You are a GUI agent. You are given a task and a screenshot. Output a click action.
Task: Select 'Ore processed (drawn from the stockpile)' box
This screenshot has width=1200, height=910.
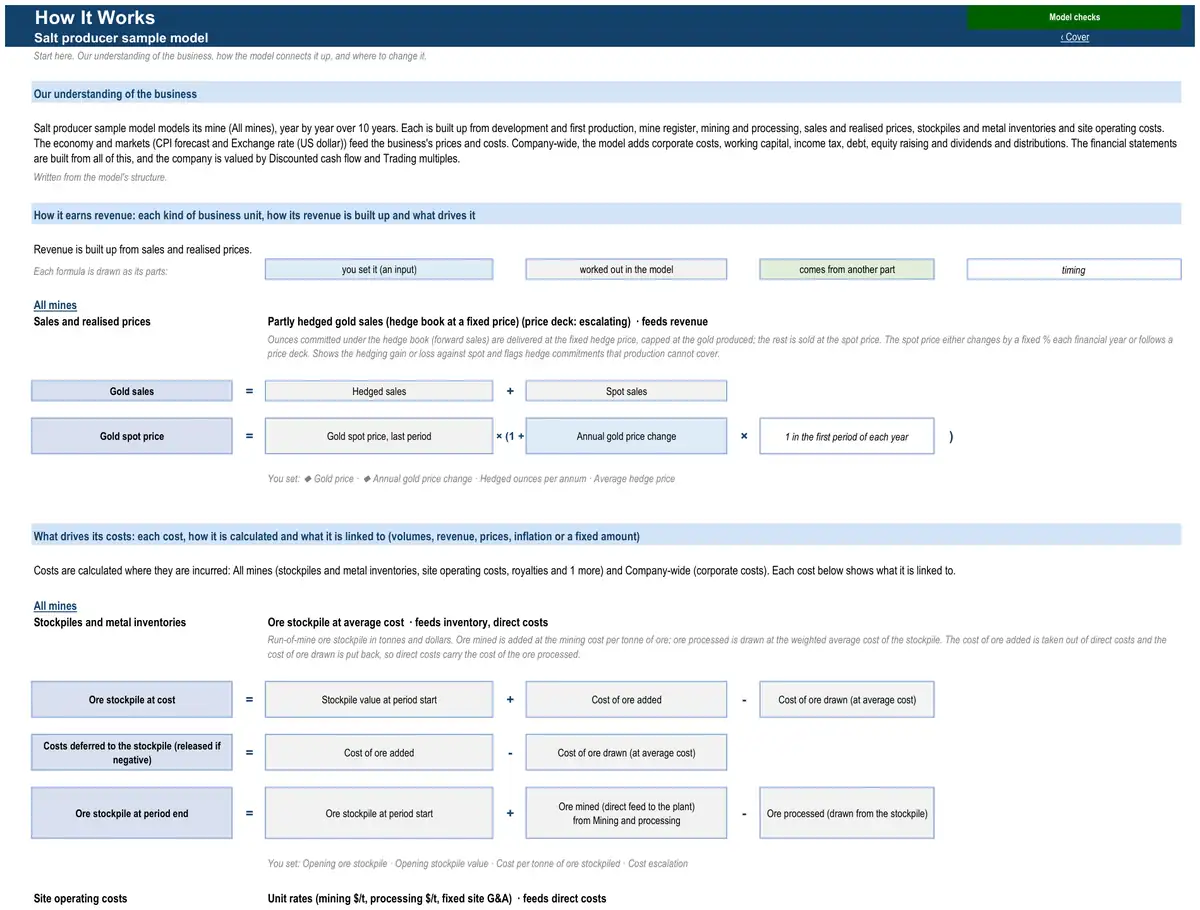[847, 813]
